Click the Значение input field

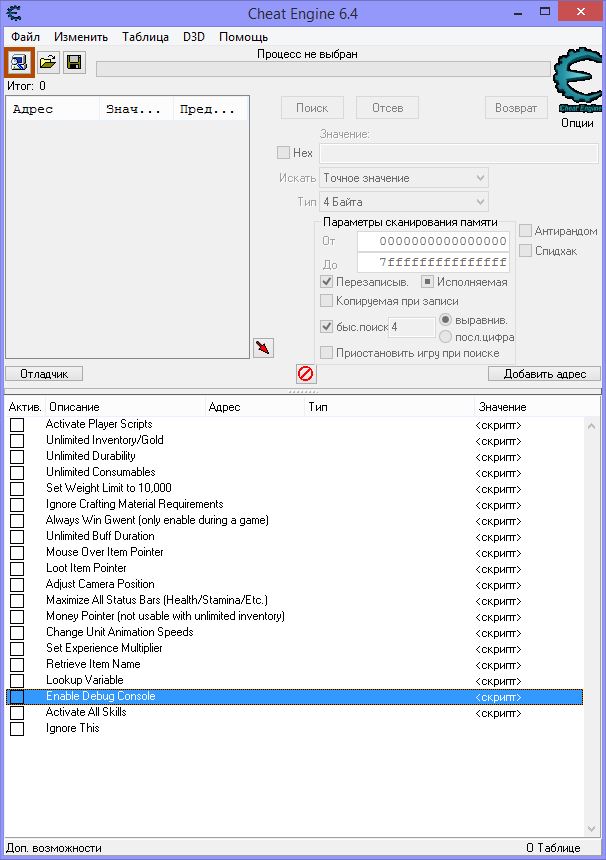click(x=459, y=153)
